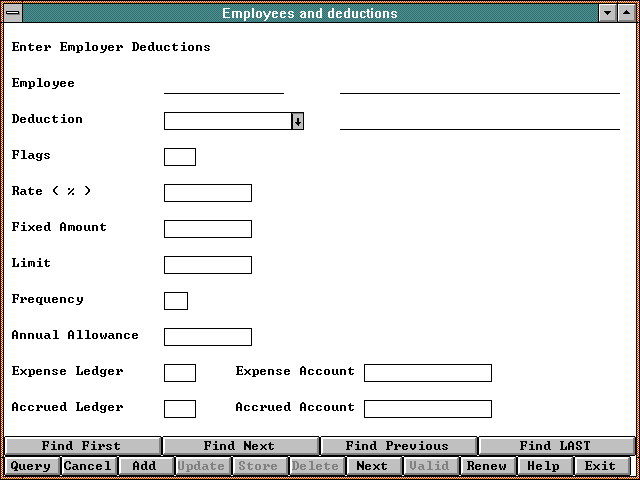Go to Next record button
Viewport: 640px width, 480px height.
[x=372, y=466]
